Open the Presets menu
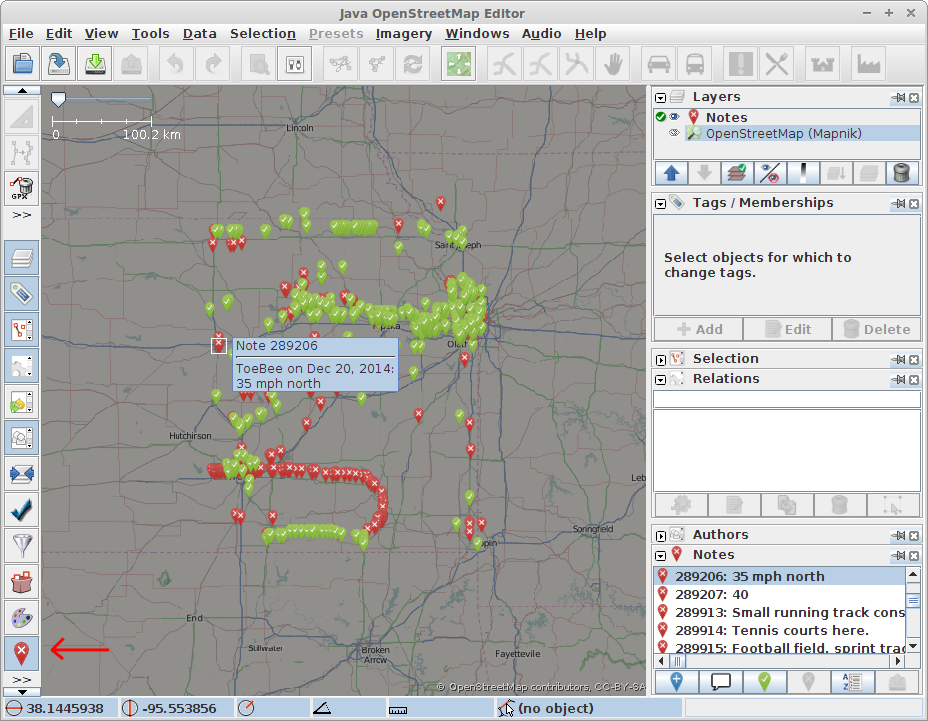Viewport: 928px width, 721px height. pyautogui.click(x=335, y=33)
